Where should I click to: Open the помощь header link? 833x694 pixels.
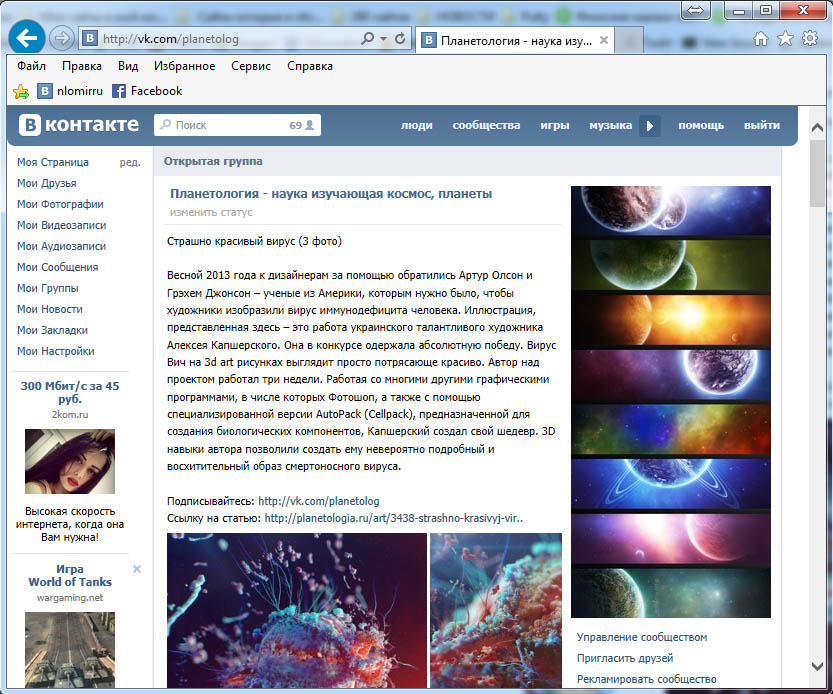pyautogui.click(x=701, y=125)
